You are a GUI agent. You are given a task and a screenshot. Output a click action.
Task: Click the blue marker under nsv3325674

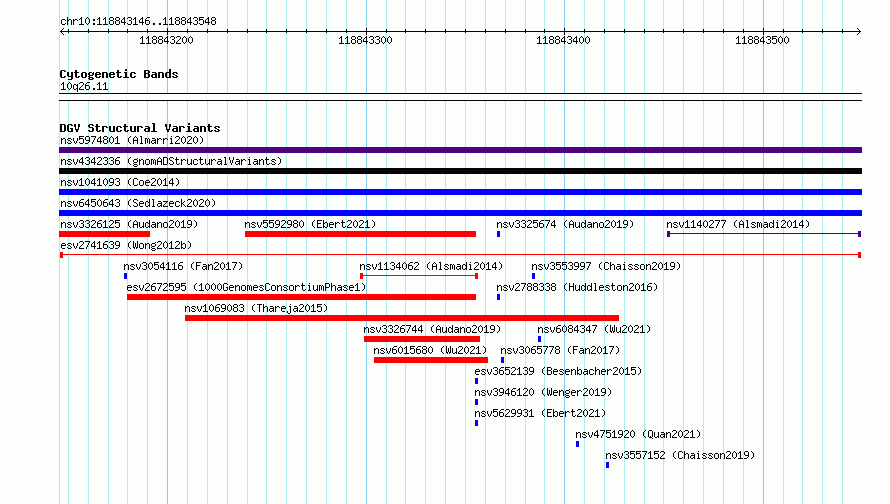coord(498,234)
